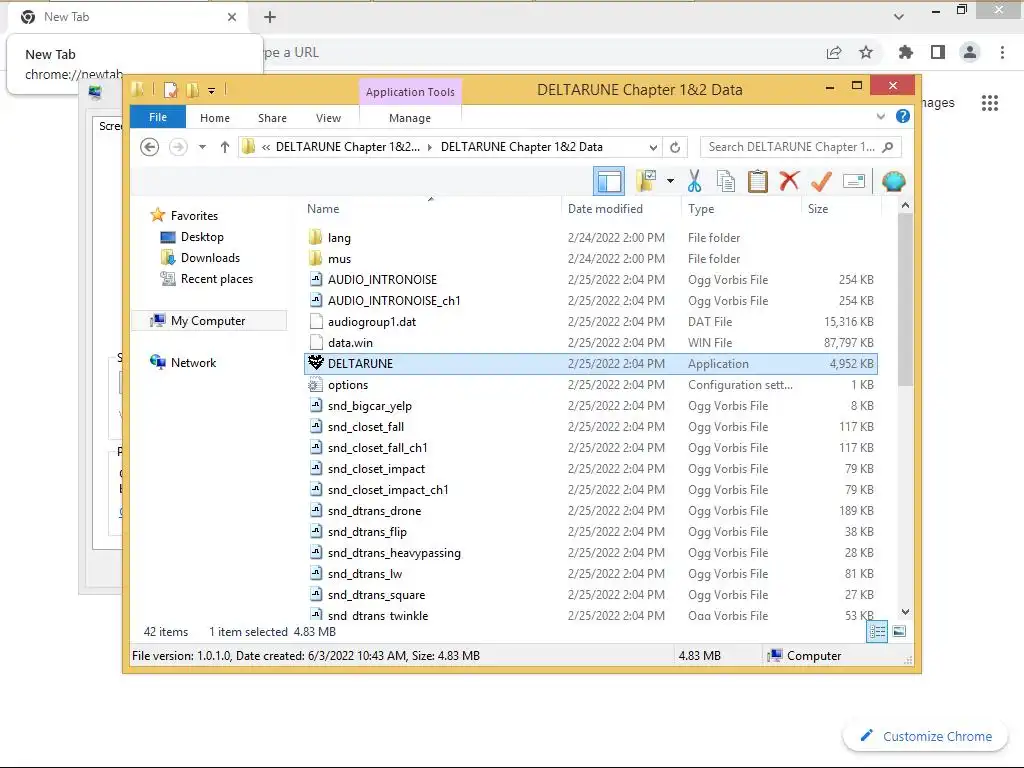The image size is (1024, 768).
Task: Switch to large icons view button
Action: tap(899, 632)
